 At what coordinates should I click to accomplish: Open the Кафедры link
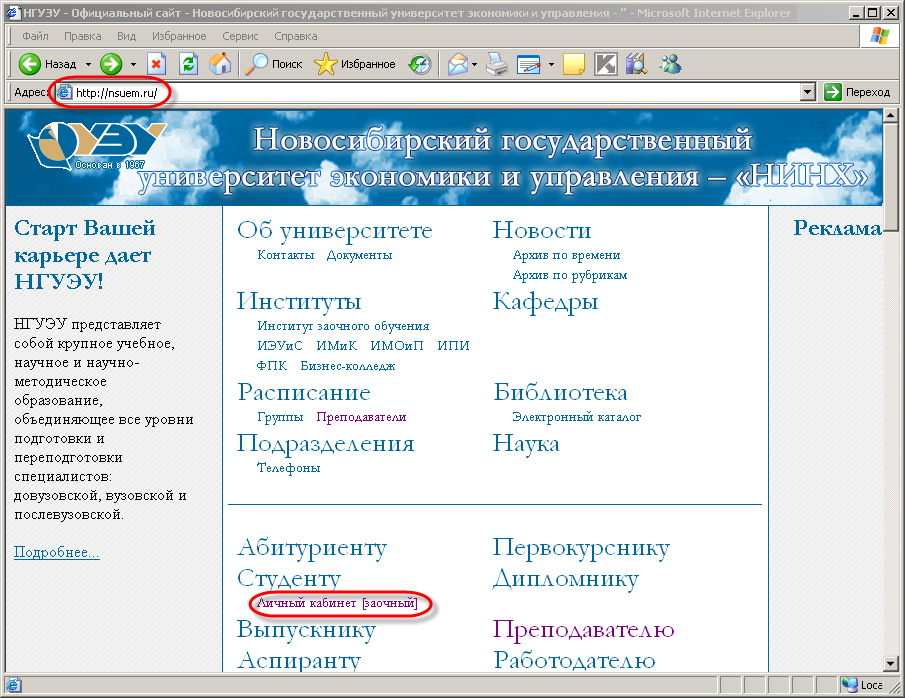(x=545, y=302)
